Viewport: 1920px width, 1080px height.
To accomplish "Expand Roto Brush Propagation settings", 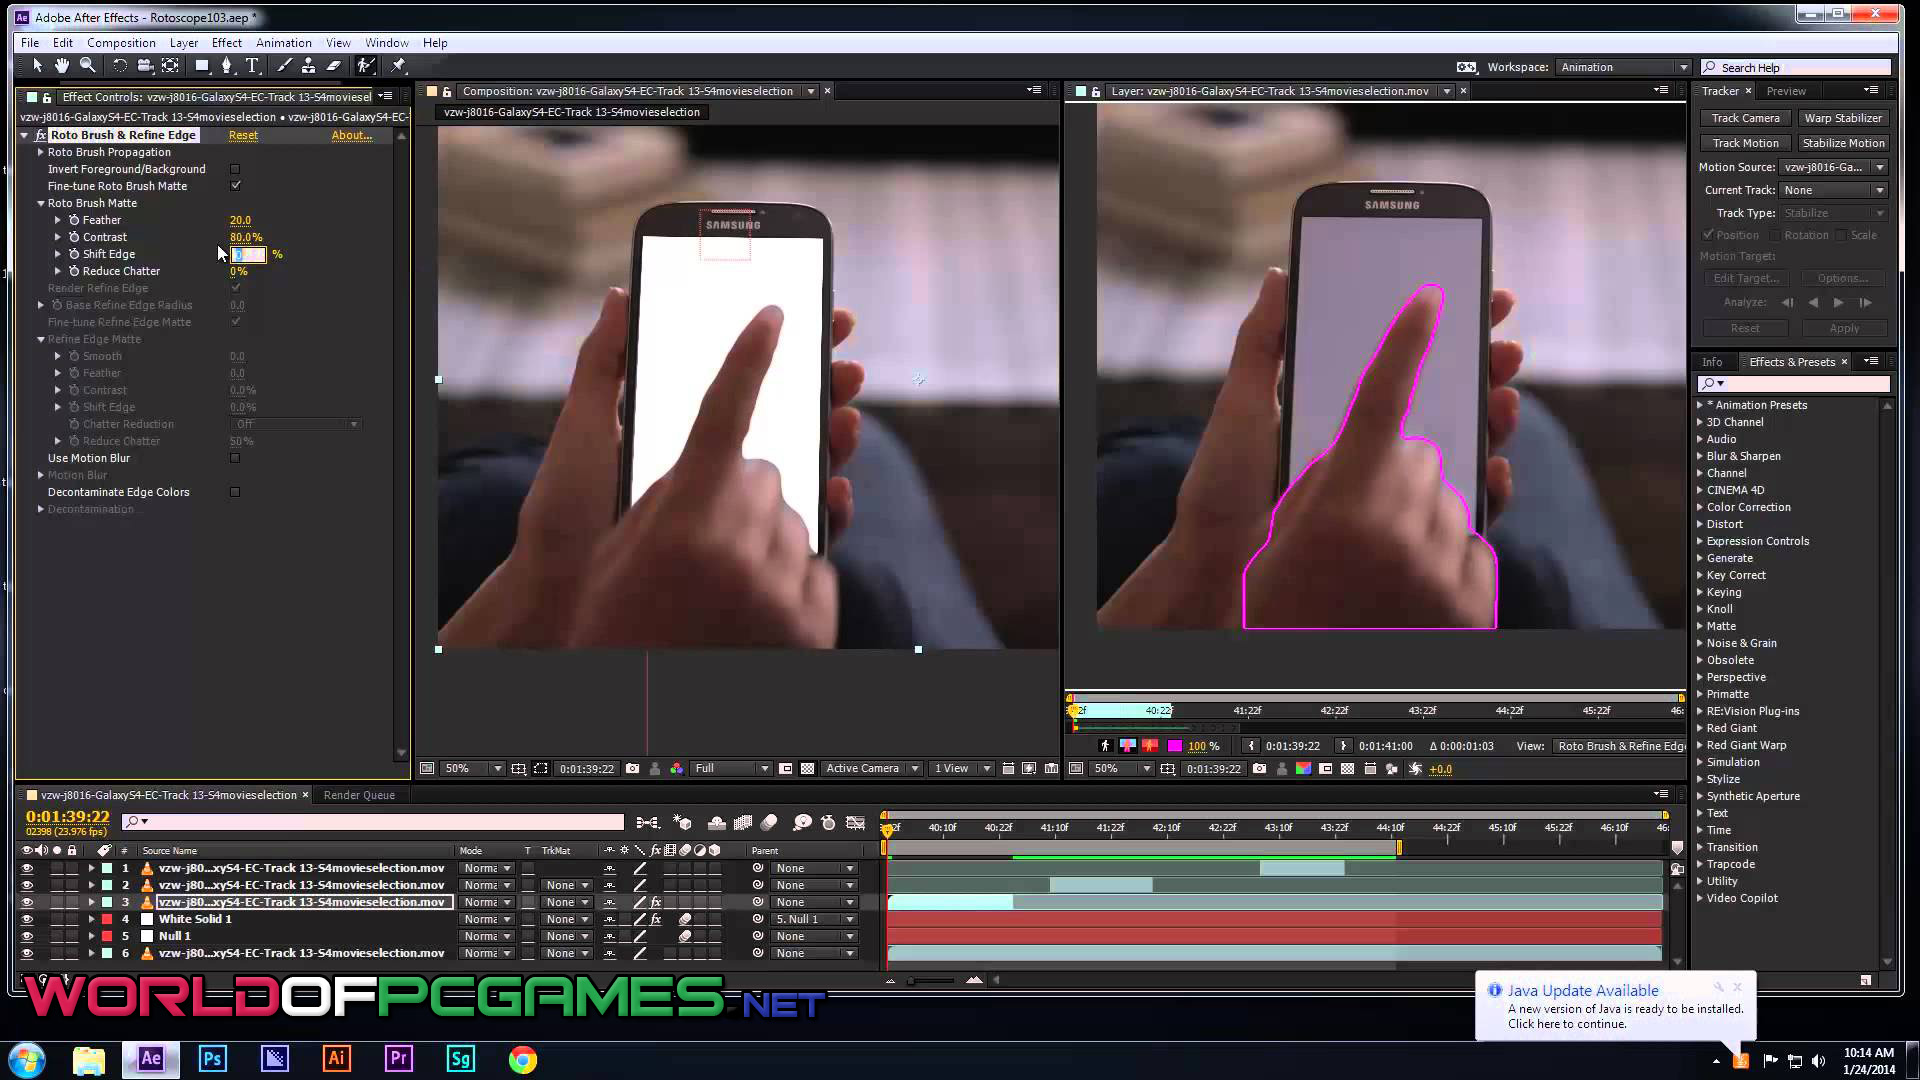I will click(41, 152).
